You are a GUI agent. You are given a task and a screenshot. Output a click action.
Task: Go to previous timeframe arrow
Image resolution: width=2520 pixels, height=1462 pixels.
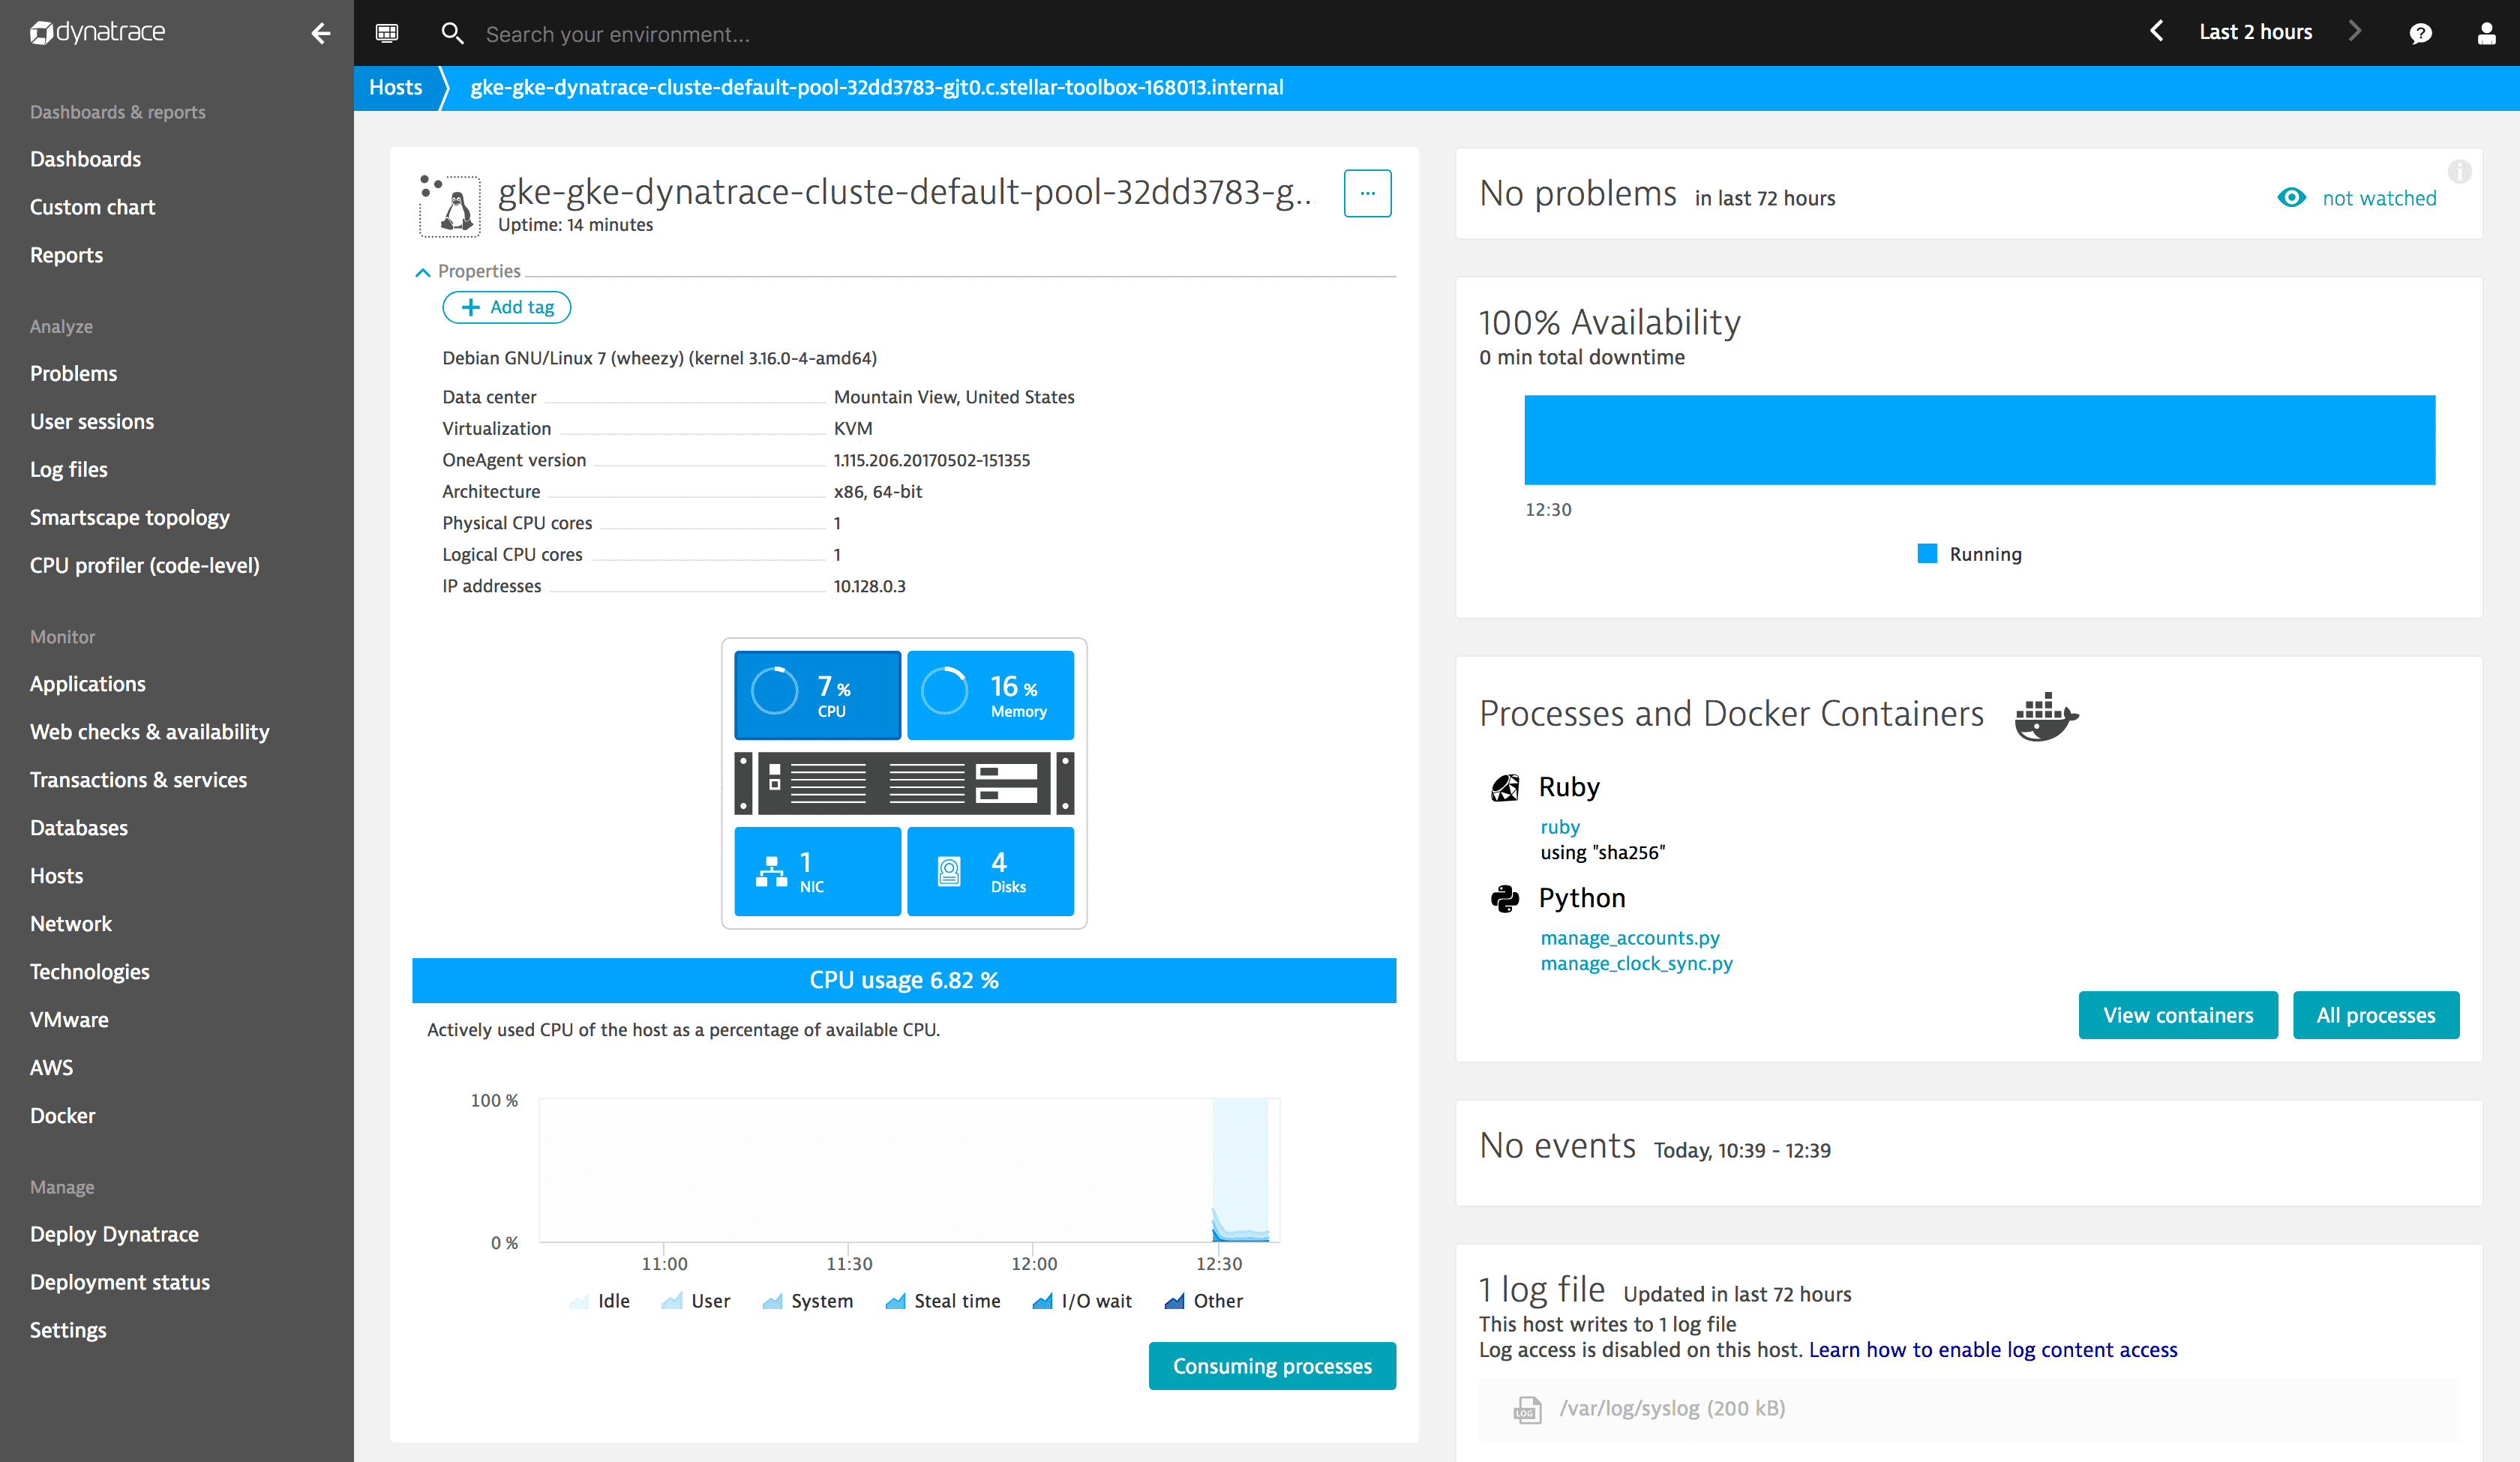2157,32
